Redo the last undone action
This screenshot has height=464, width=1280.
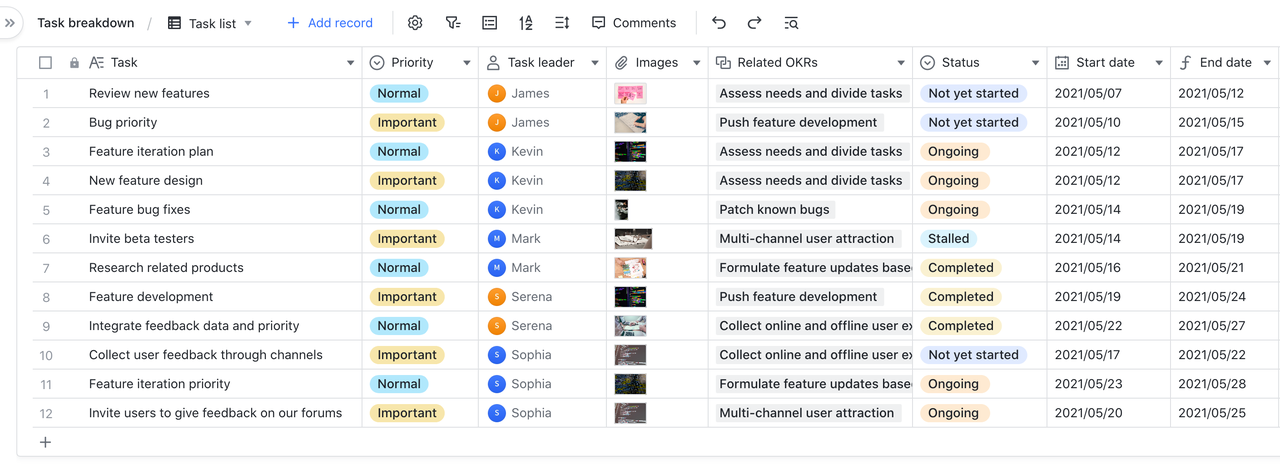pyautogui.click(x=755, y=23)
